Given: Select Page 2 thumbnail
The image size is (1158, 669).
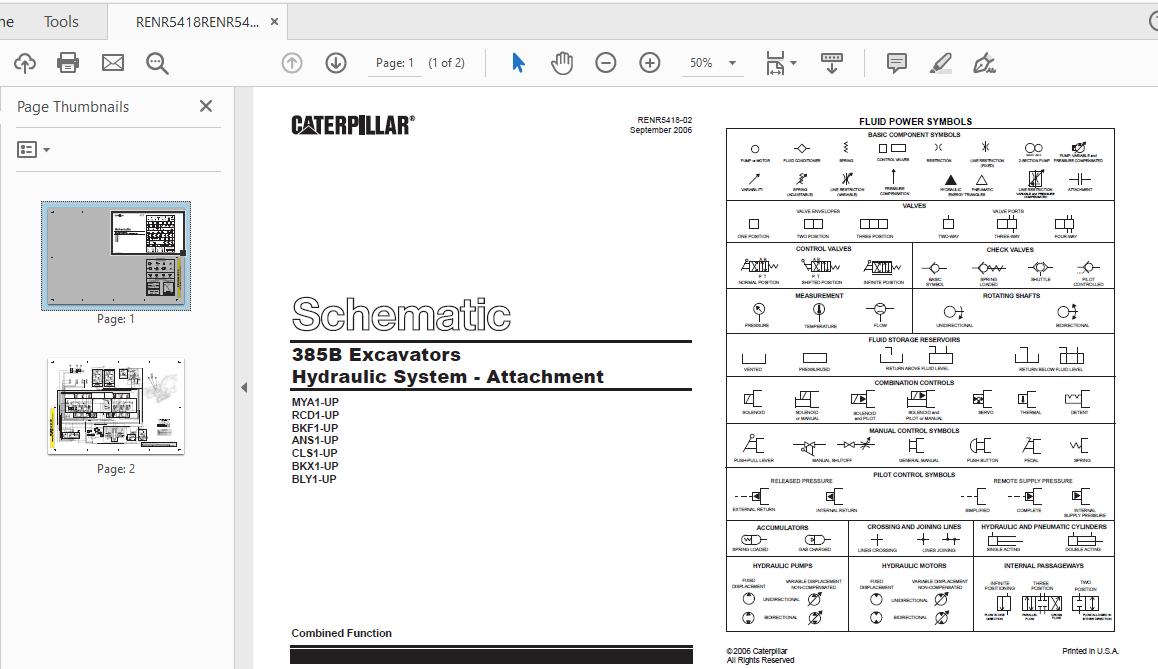Looking at the screenshot, I should click(116, 406).
